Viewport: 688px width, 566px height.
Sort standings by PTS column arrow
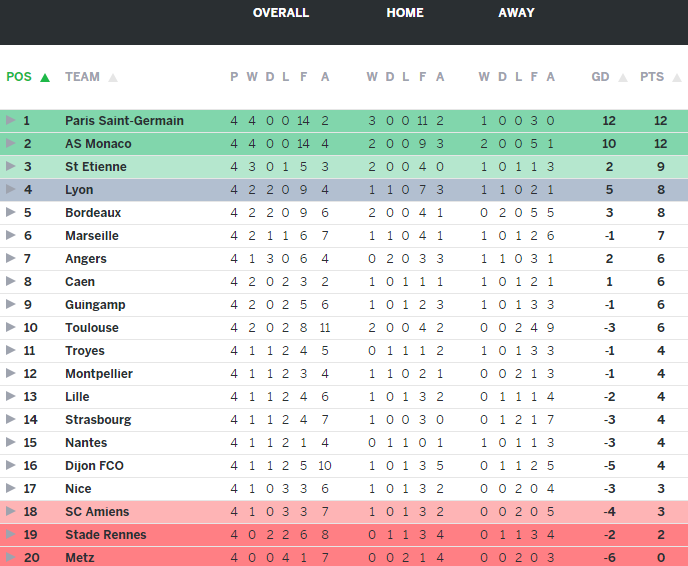pos(675,77)
